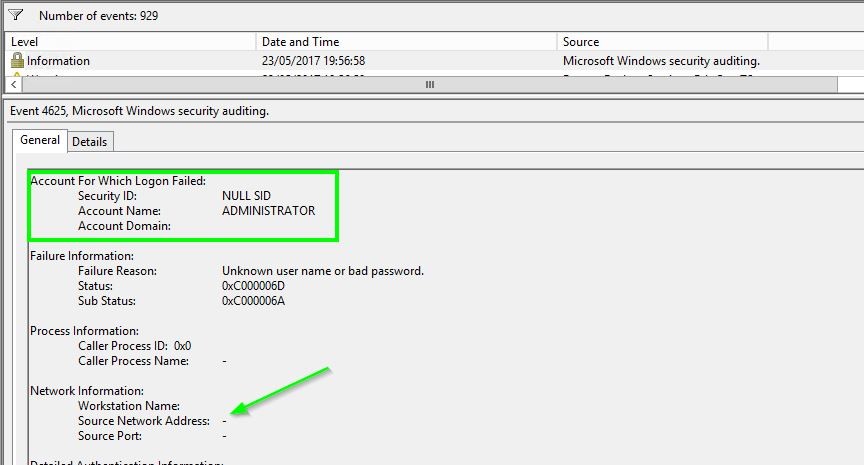Viewport: 864px width, 465px height.
Task: Click the ADMINISTRATOR account name value
Action: [x=268, y=211]
